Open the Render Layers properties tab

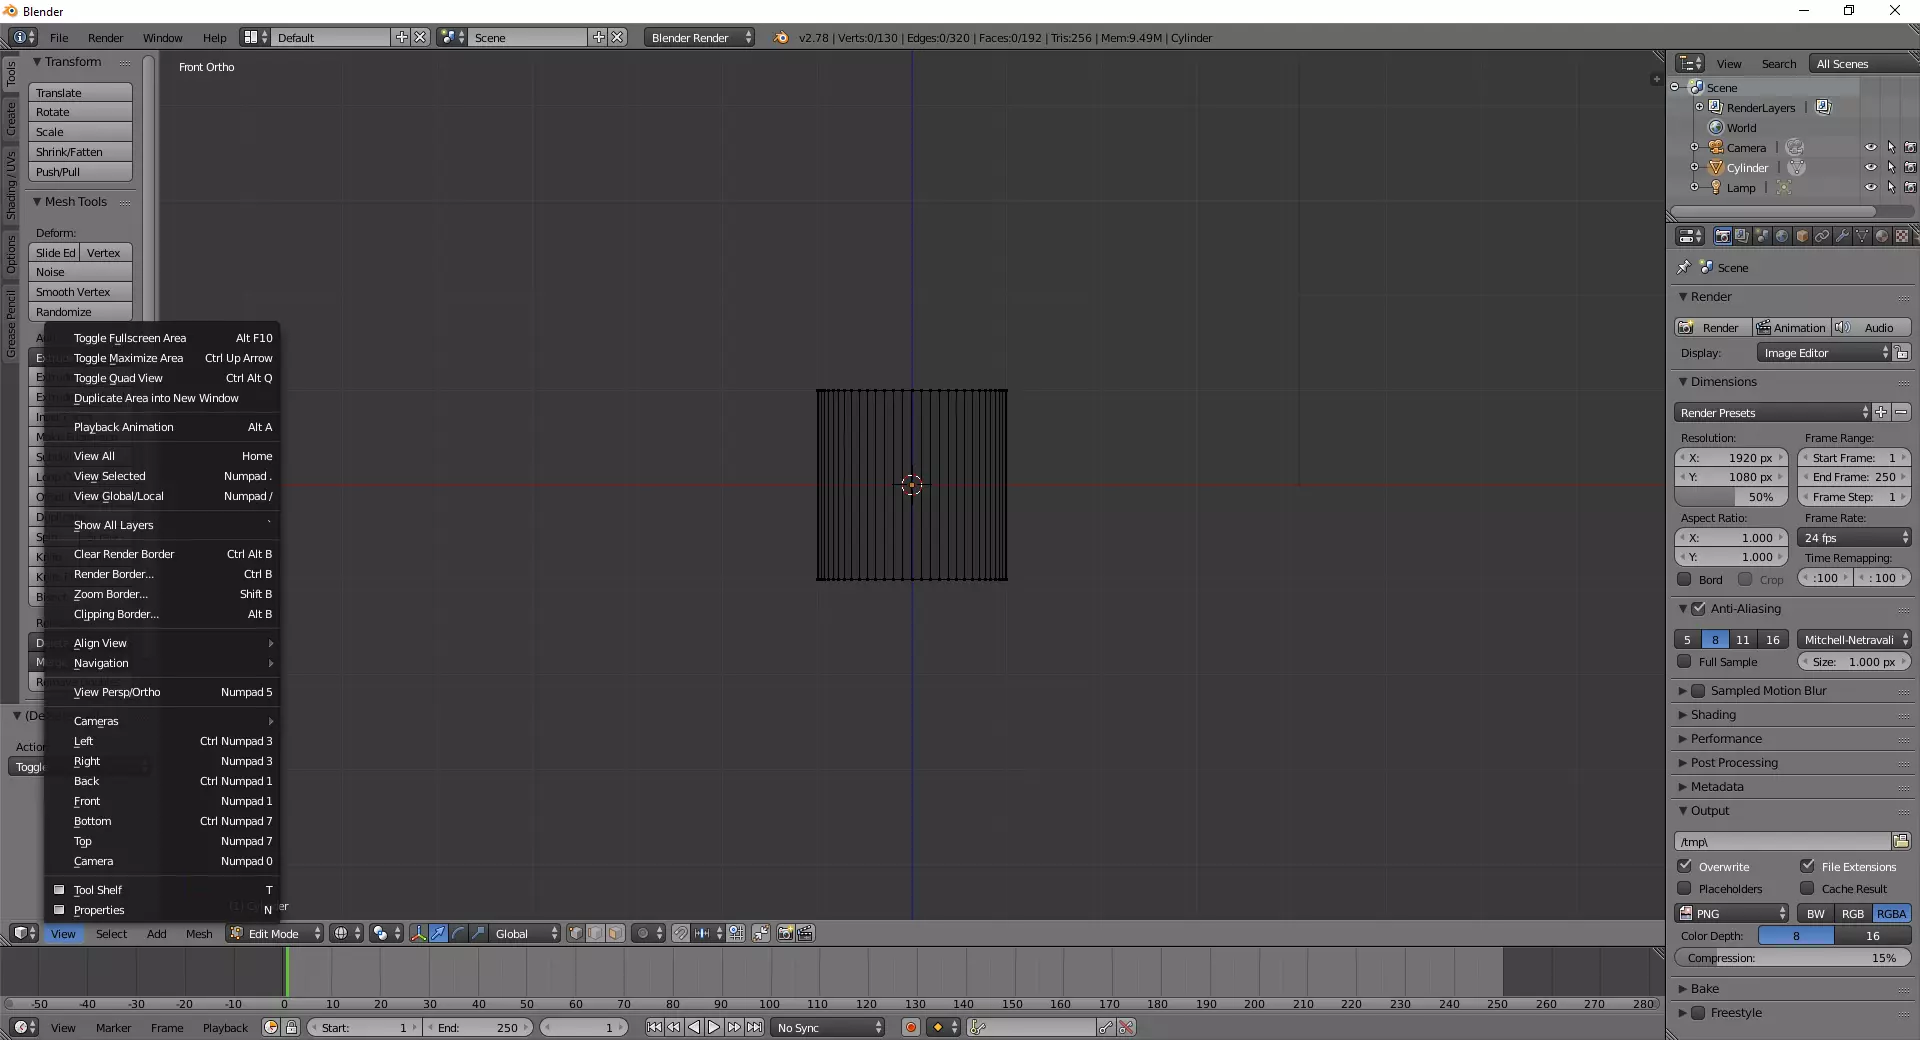(1742, 237)
